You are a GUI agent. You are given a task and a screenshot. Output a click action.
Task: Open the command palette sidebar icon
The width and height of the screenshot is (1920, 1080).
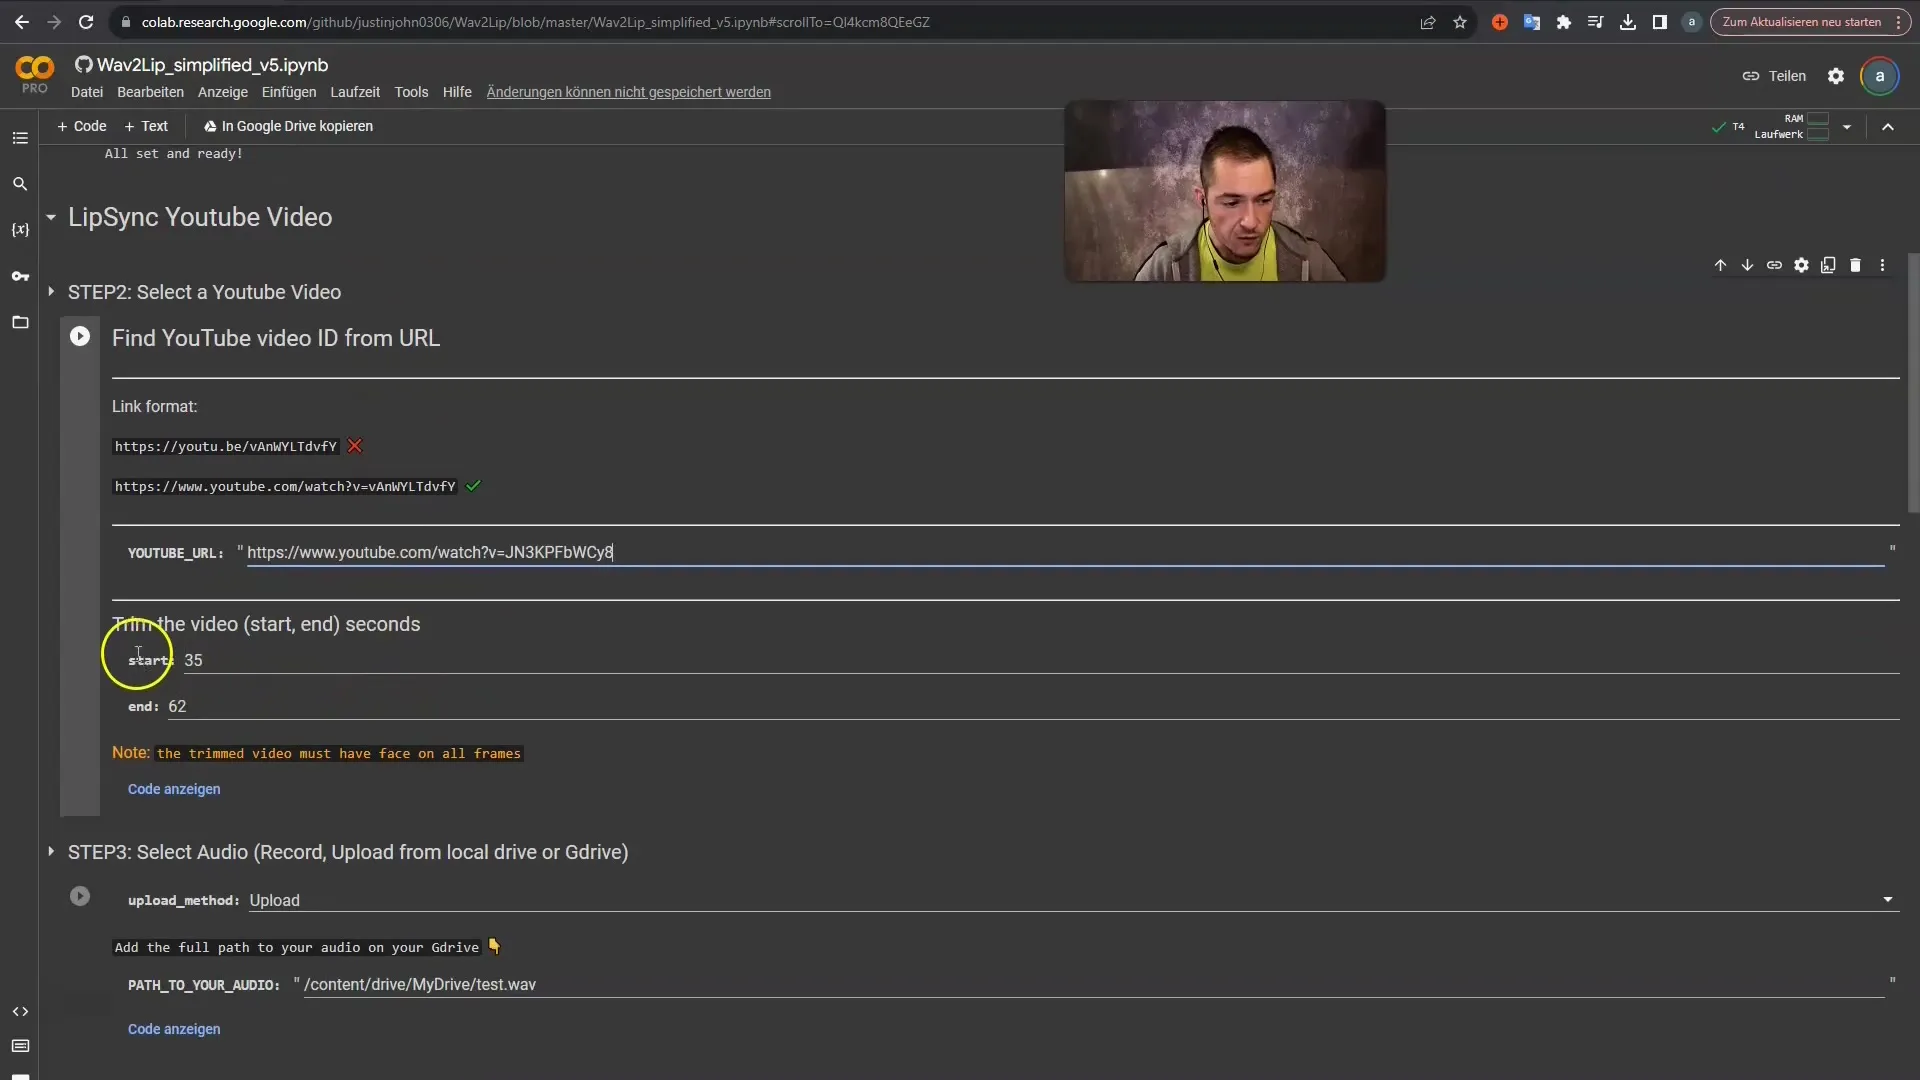point(20,1046)
